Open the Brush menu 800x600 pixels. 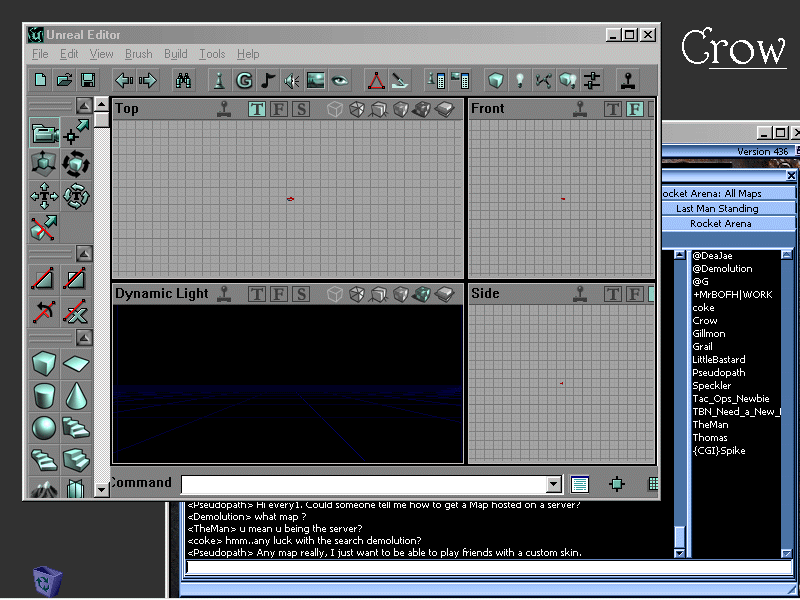[x=138, y=54]
